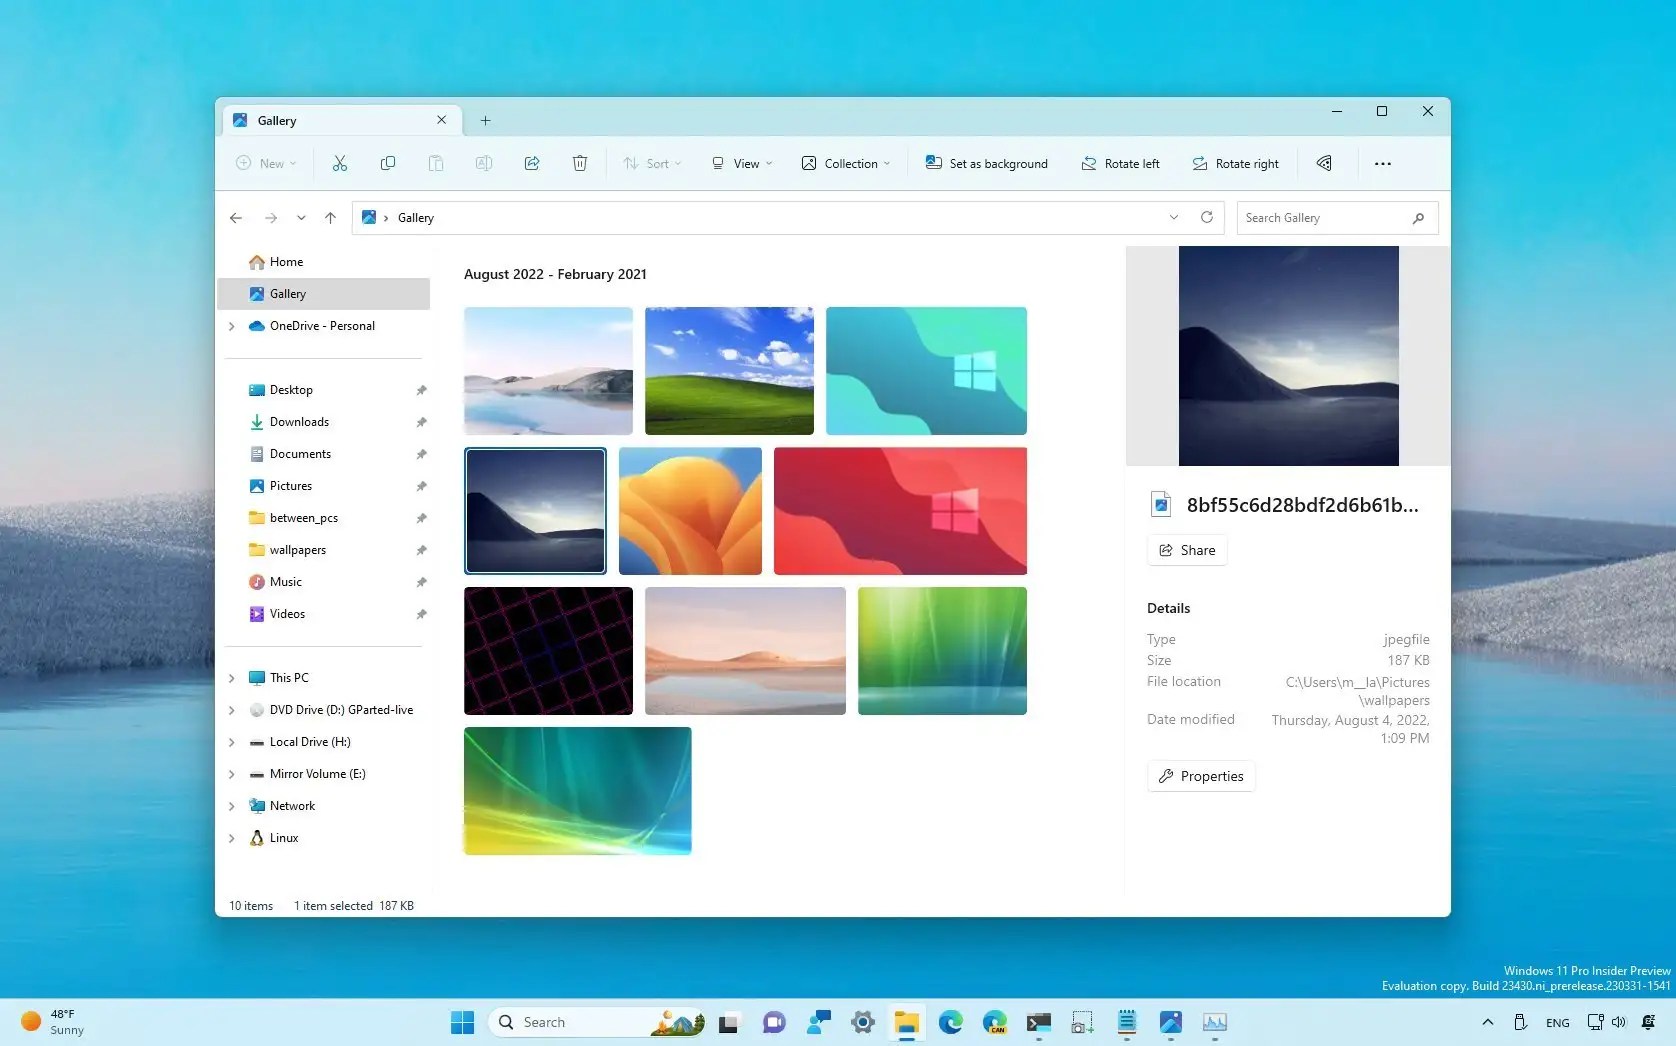Unpin Videos from quick access
This screenshot has width=1676, height=1046.
(x=421, y=614)
